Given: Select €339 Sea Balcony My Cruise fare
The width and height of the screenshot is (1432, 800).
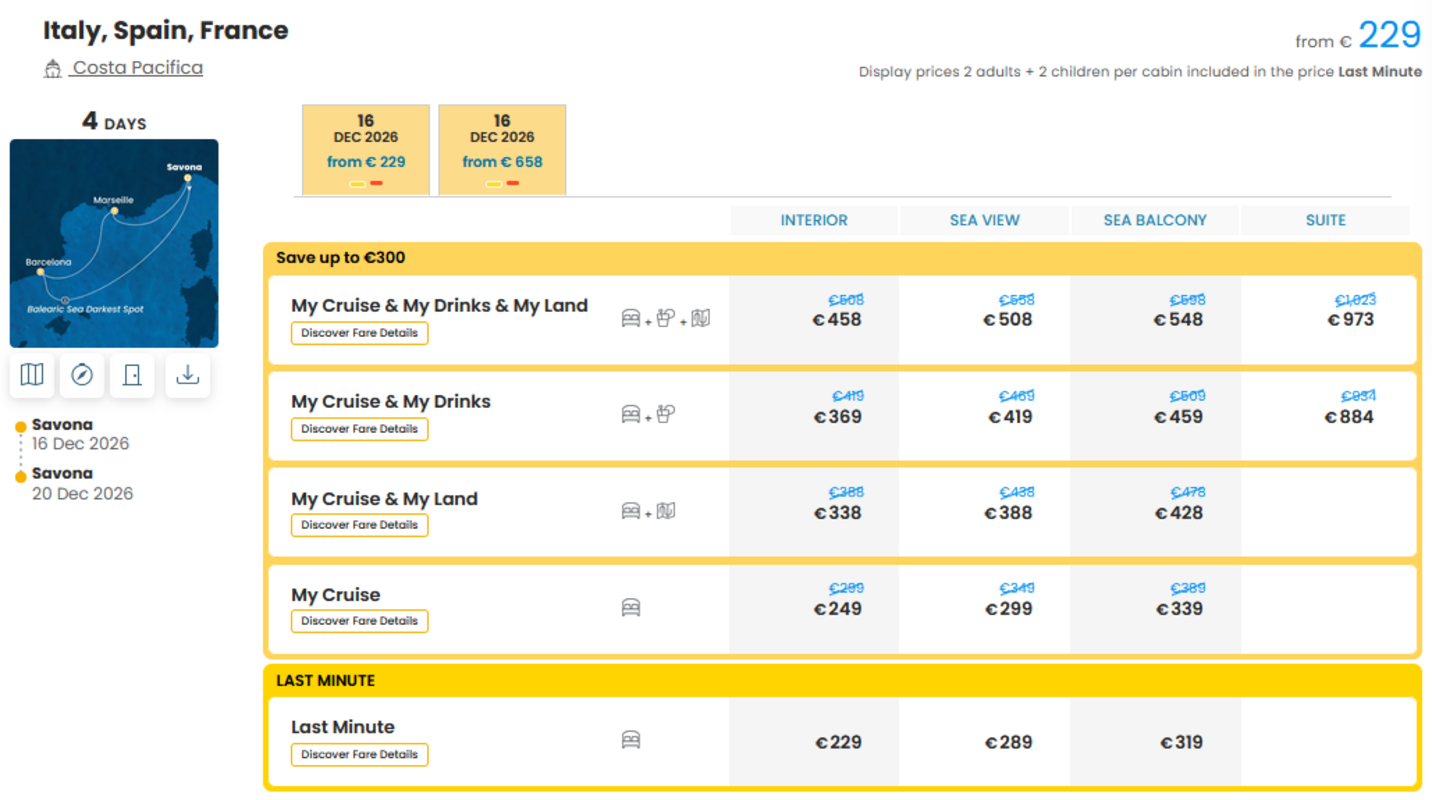Looking at the screenshot, I should (1179, 609).
